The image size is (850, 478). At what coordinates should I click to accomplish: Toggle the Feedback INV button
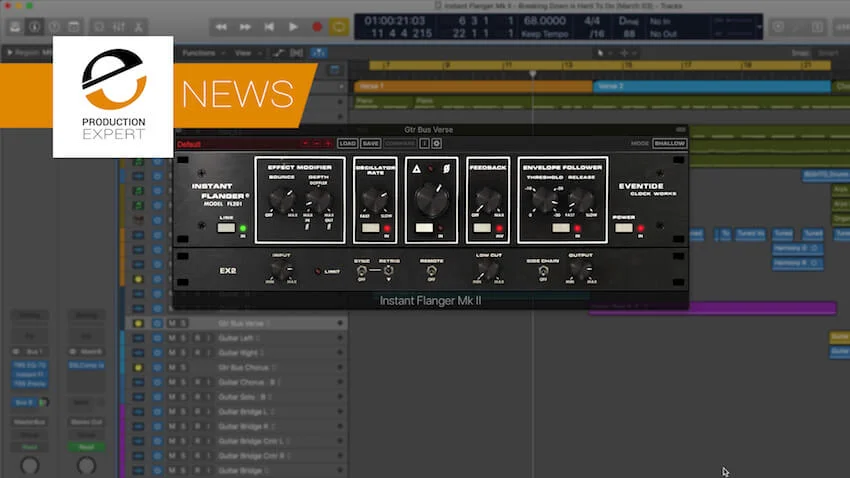(x=482, y=228)
